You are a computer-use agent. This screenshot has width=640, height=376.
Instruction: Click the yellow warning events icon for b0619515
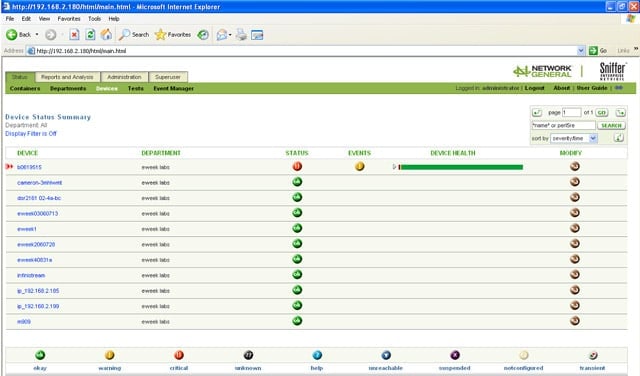click(360, 166)
